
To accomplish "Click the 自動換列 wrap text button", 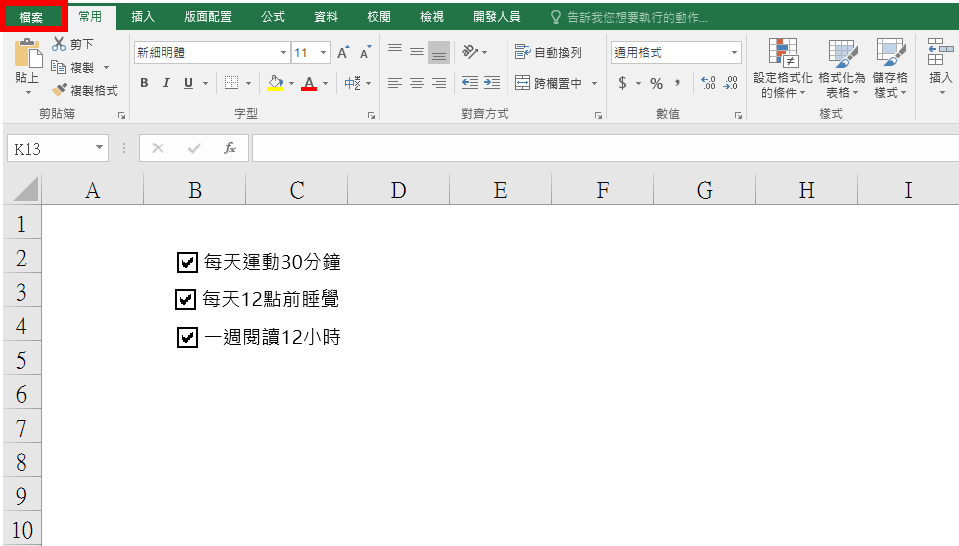I will [x=547, y=53].
